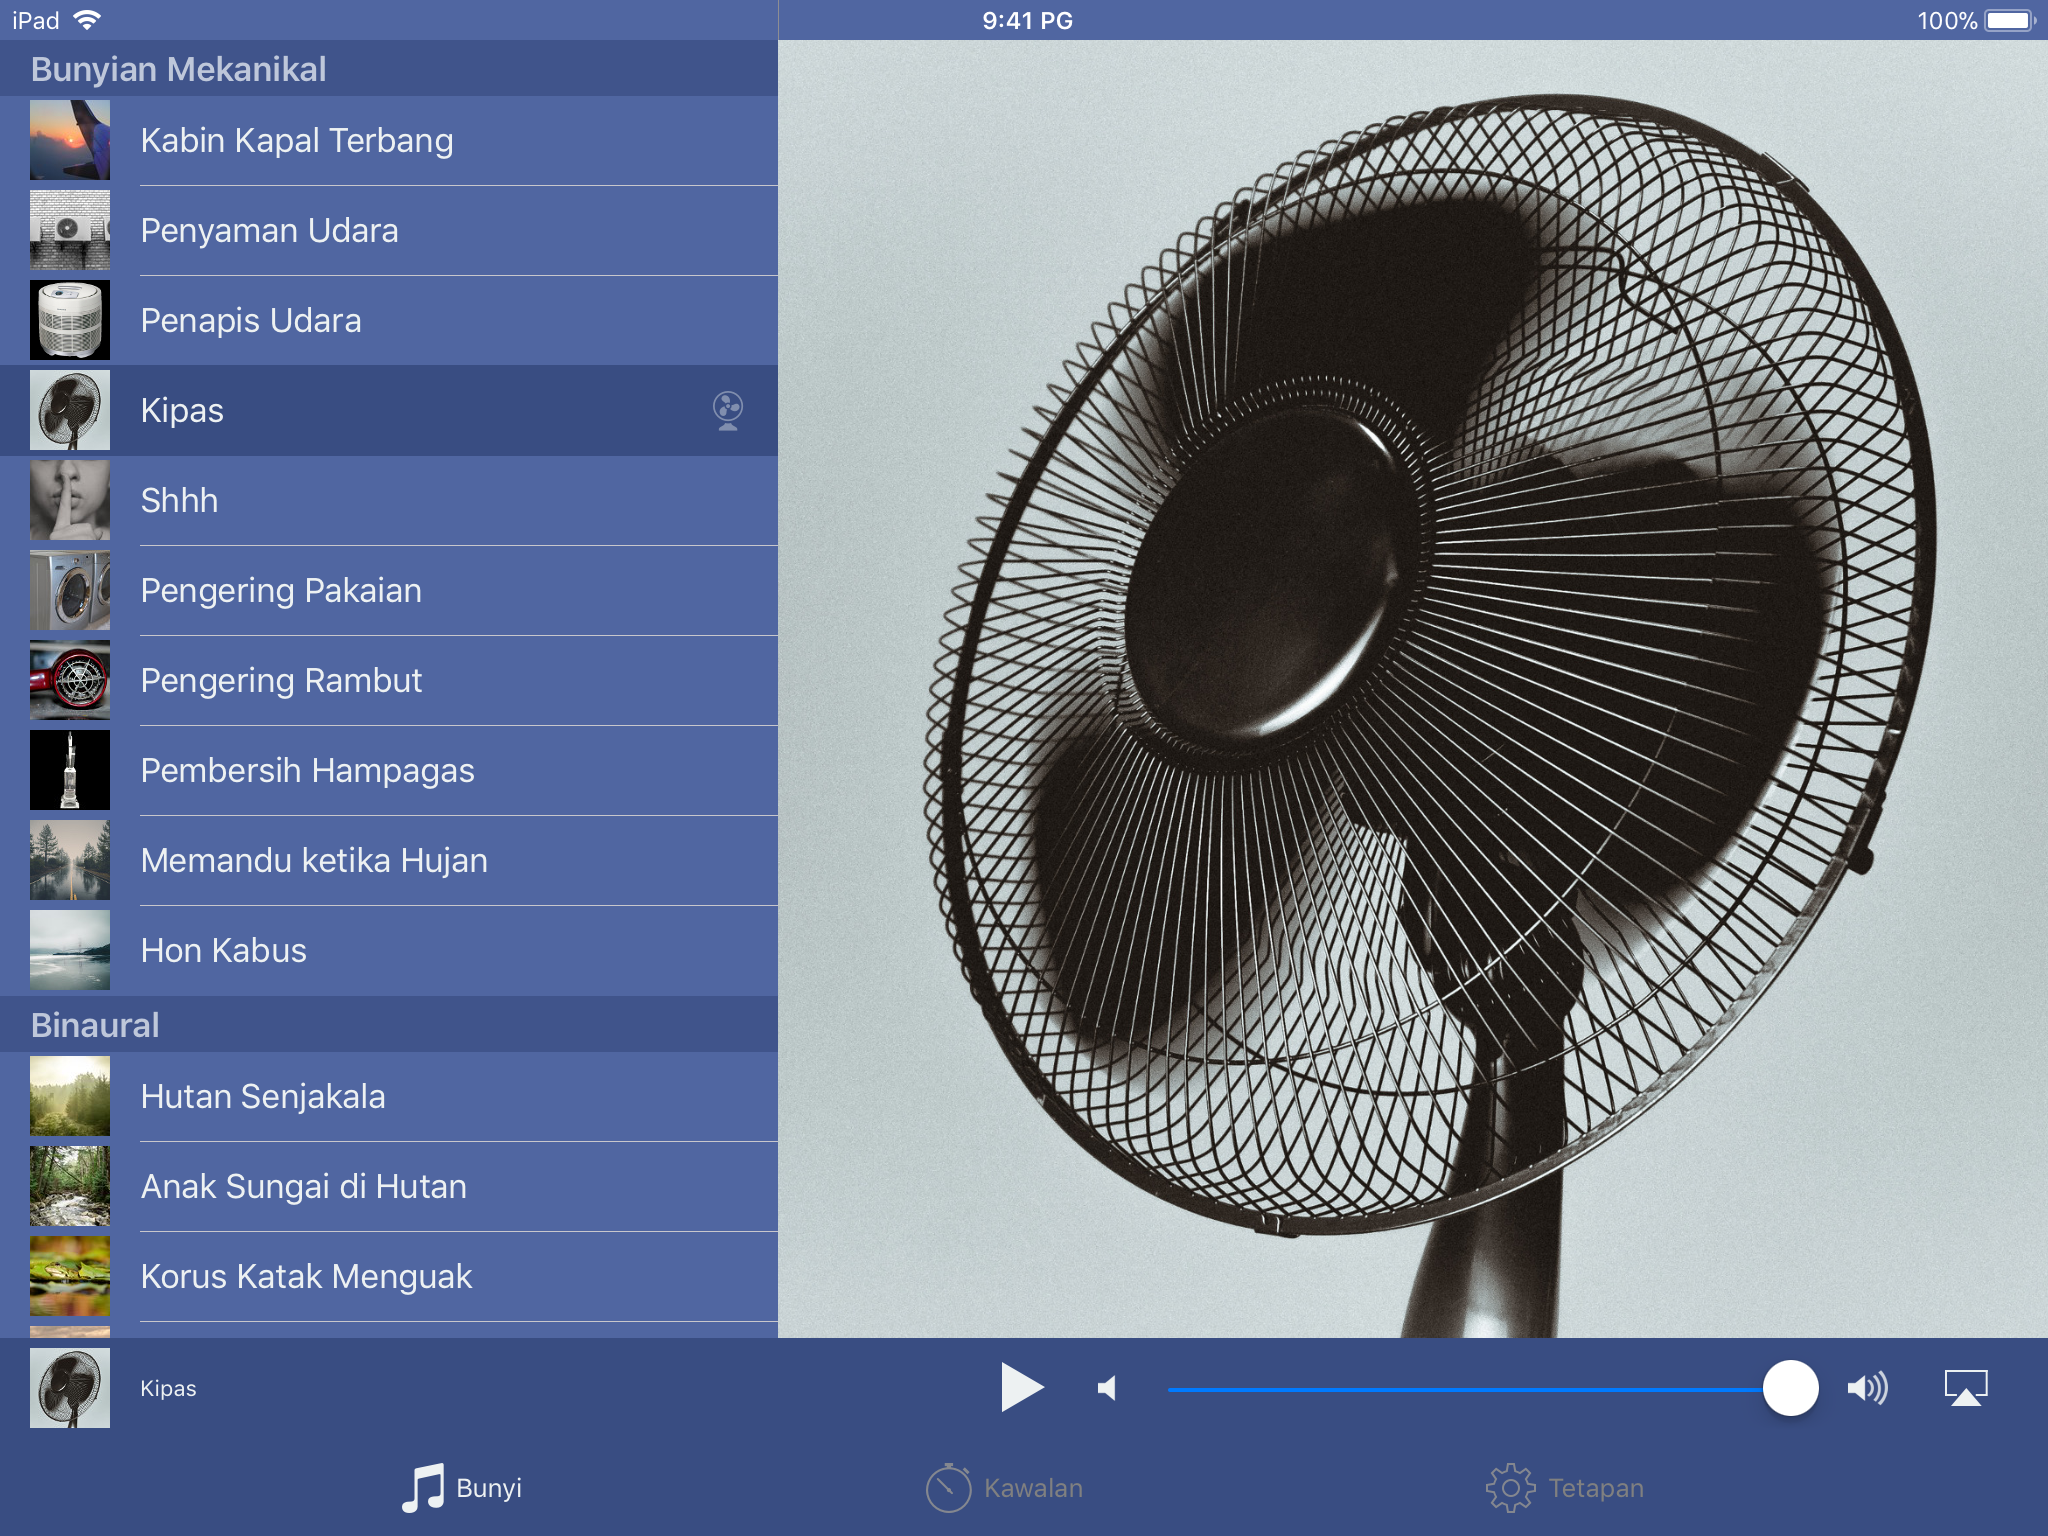Switch to the Bunyi tab

(462, 1488)
